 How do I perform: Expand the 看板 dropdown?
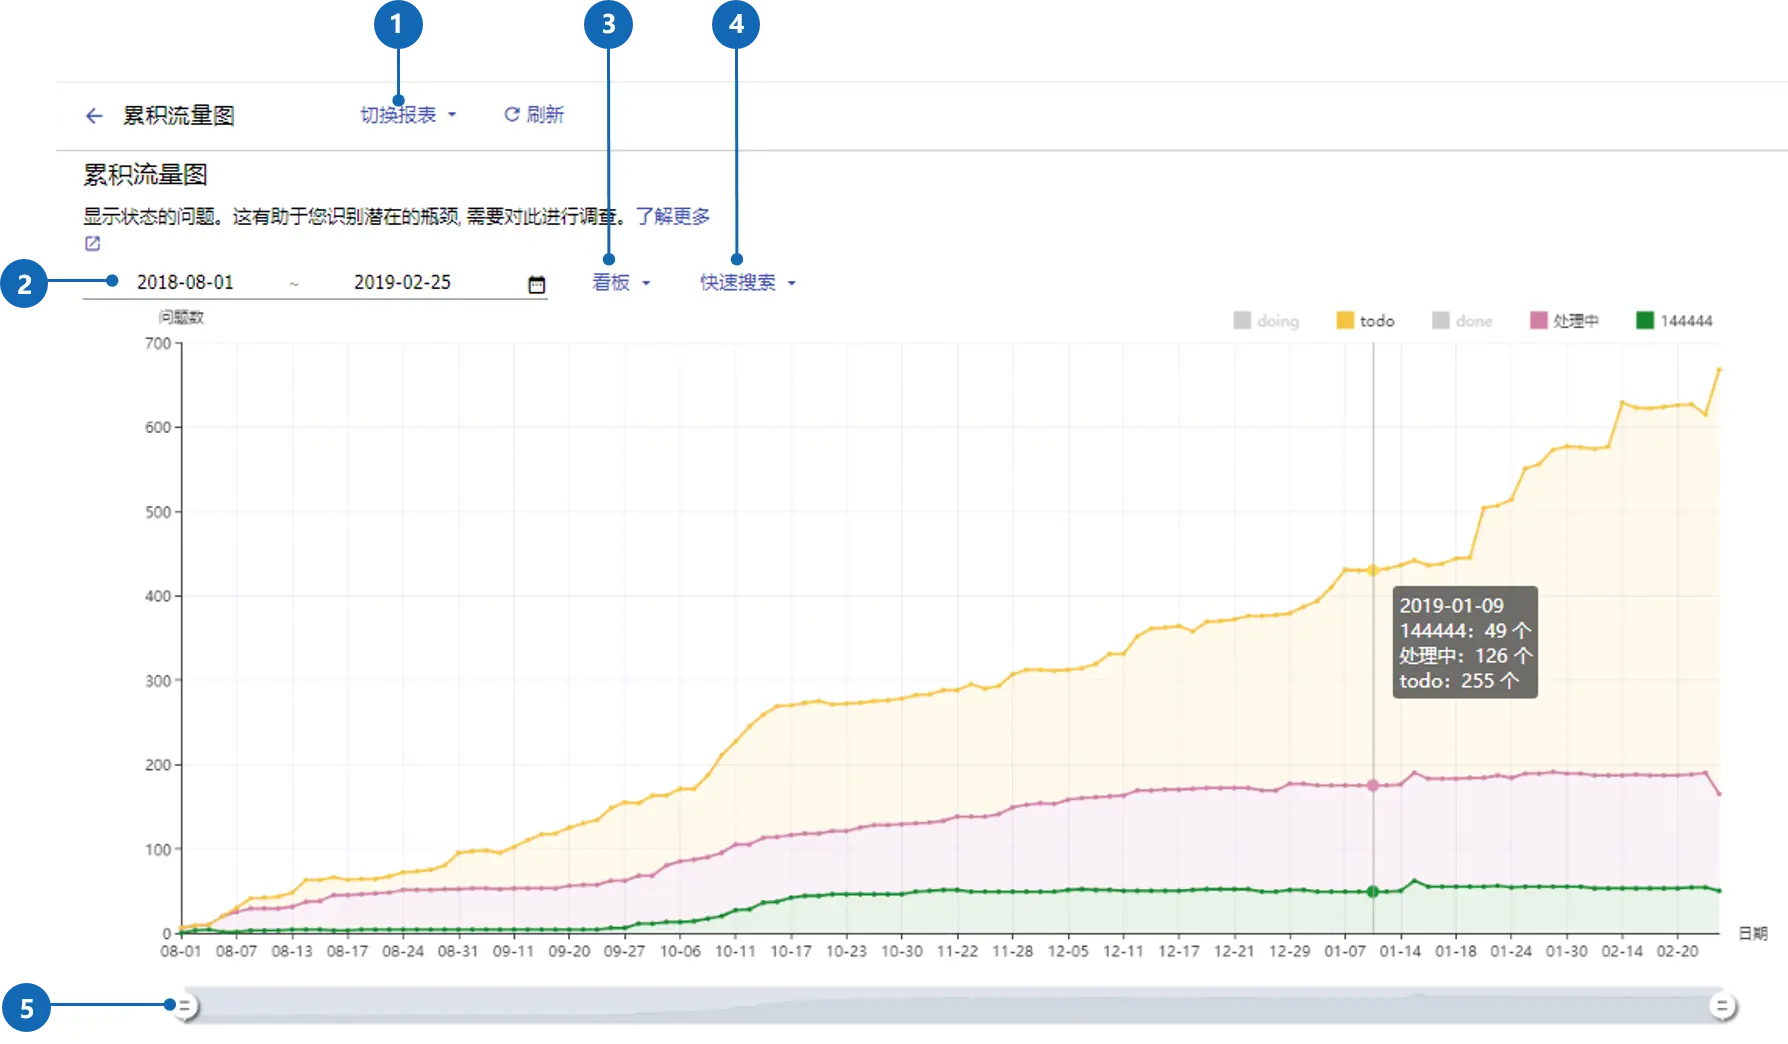tap(621, 283)
